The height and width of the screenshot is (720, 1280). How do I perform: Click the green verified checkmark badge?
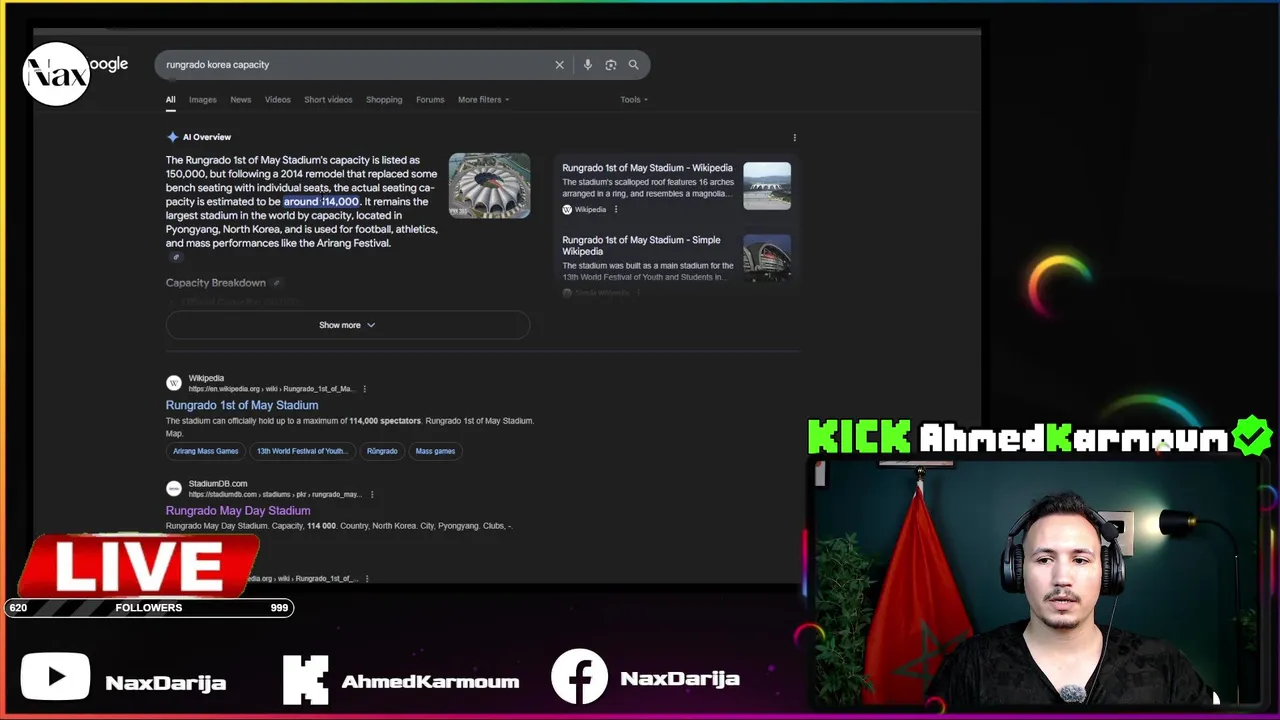pos(1252,437)
